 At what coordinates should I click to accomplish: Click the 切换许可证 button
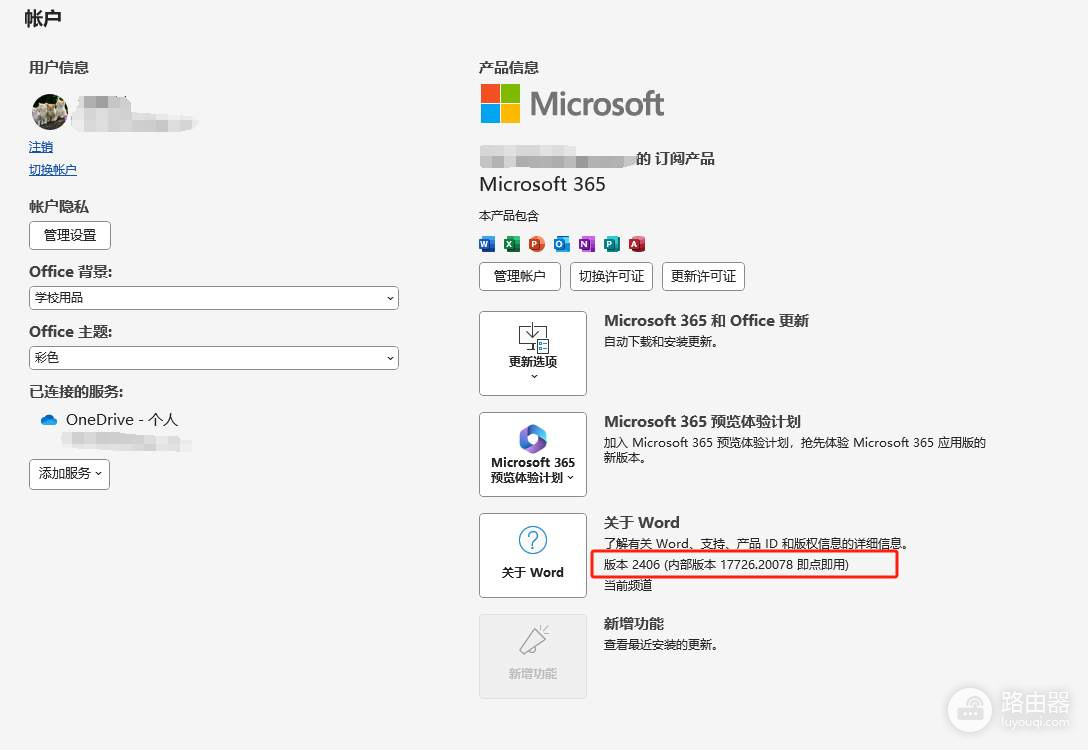[611, 276]
